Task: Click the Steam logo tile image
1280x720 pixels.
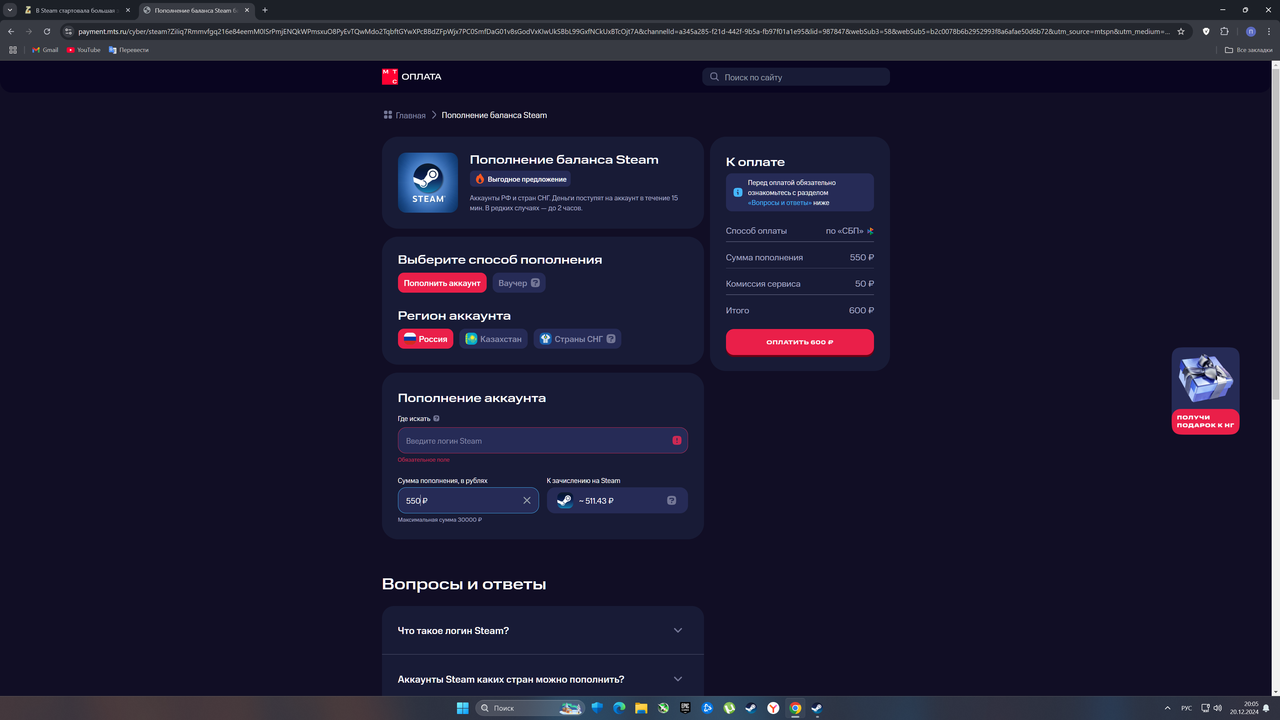Action: [x=428, y=182]
